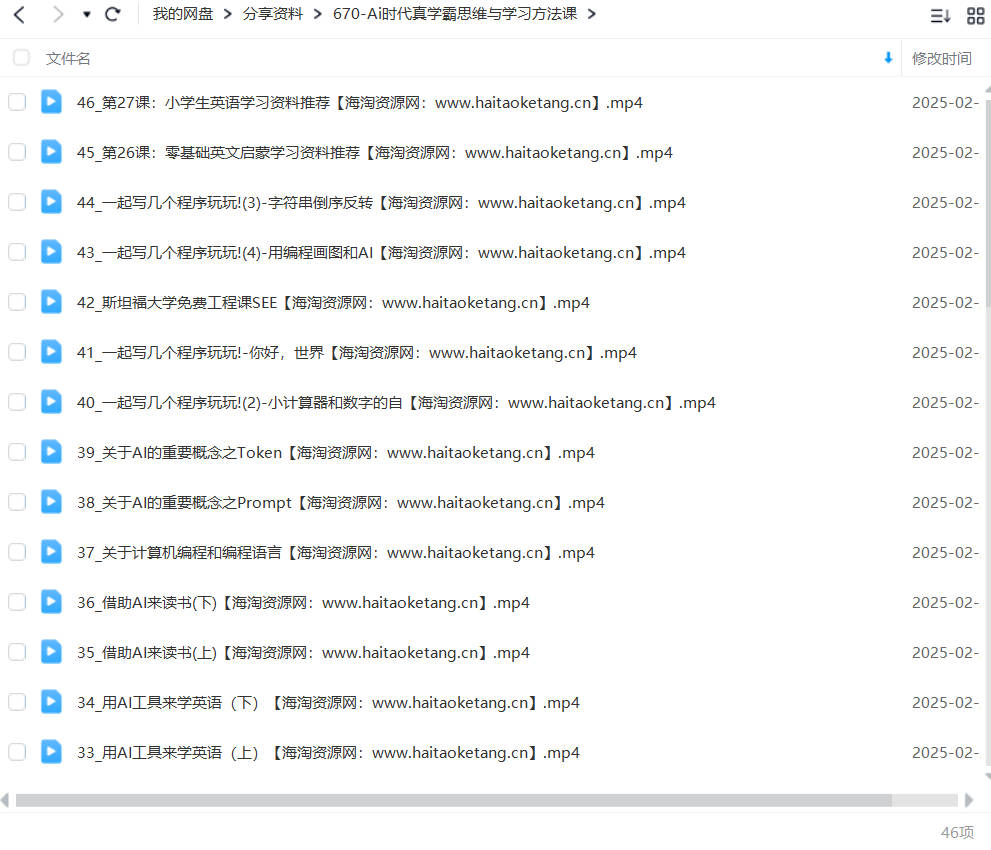Expand chevron after 分享资料 breadcrumb
Screen dimensions: 991x850
tap(318, 14)
